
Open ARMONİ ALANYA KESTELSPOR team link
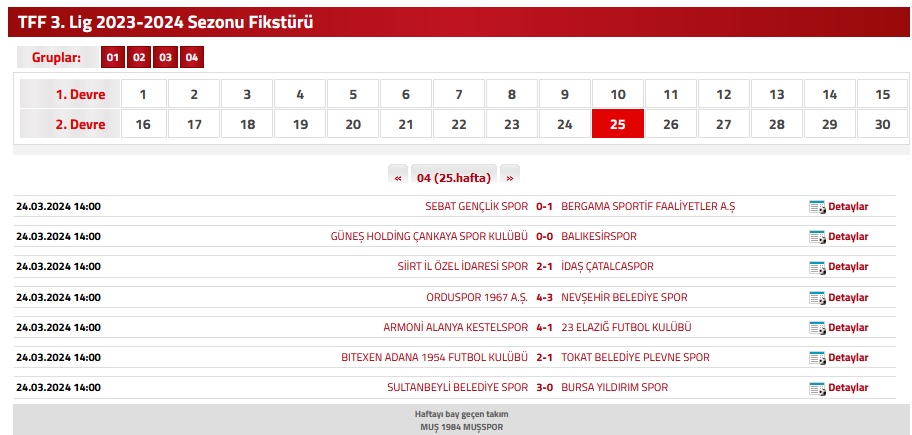[455, 327]
